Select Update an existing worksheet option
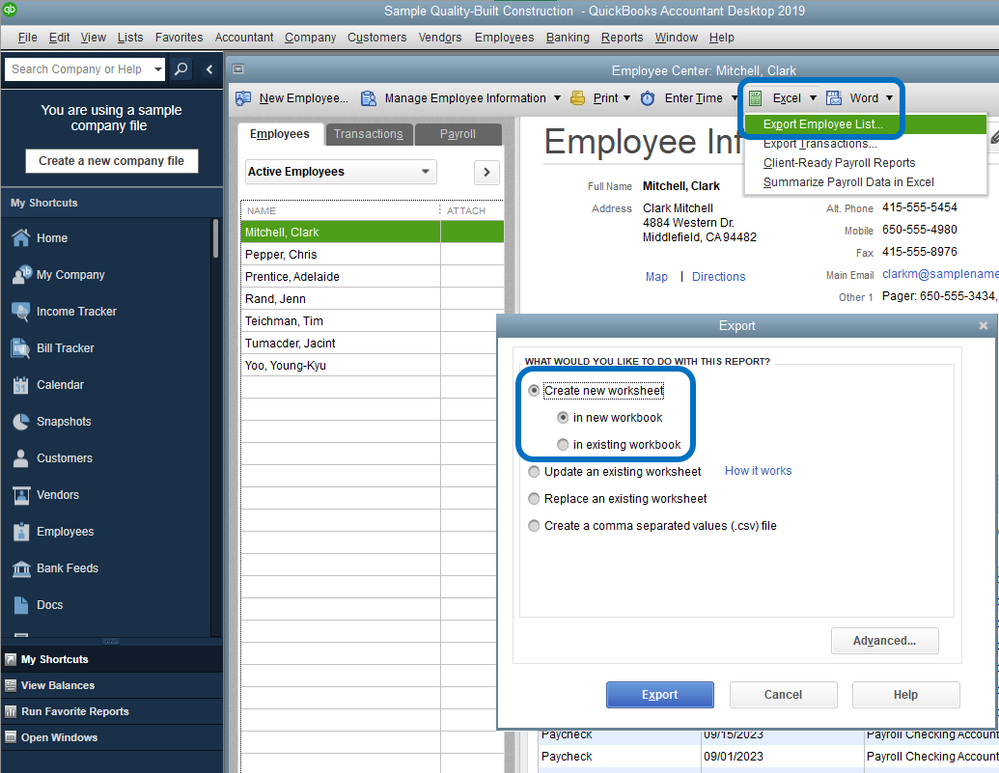Image resolution: width=999 pixels, height=773 pixels. point(534,472)
